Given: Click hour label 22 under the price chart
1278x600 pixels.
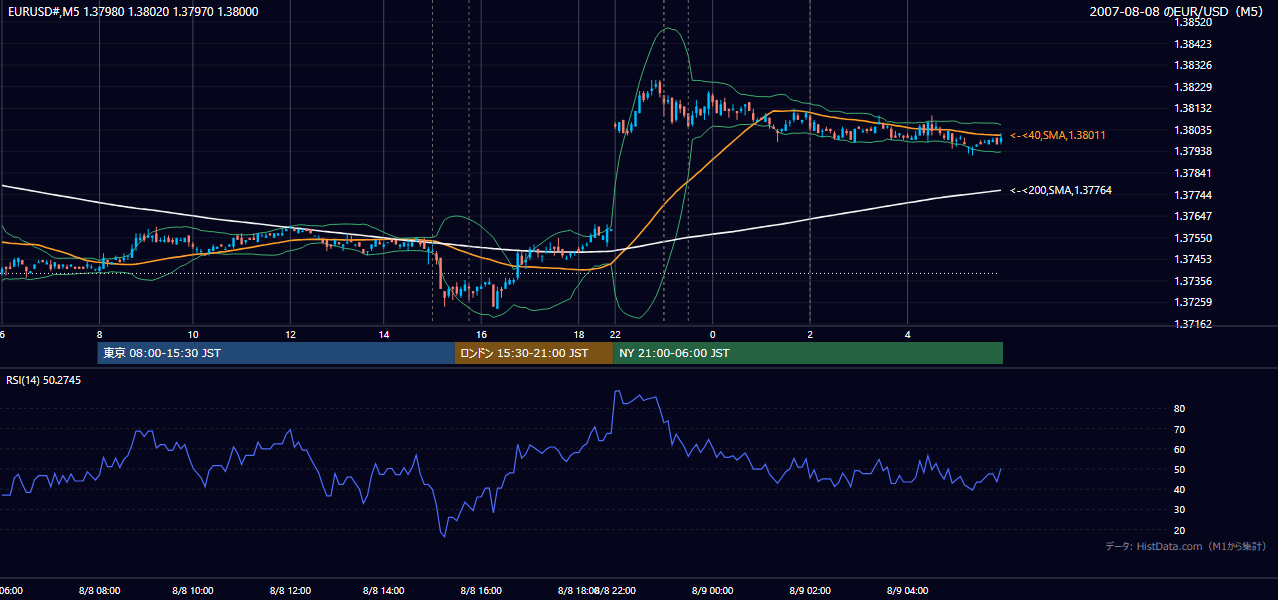Looking at the screenshot, I should point(615,334).
